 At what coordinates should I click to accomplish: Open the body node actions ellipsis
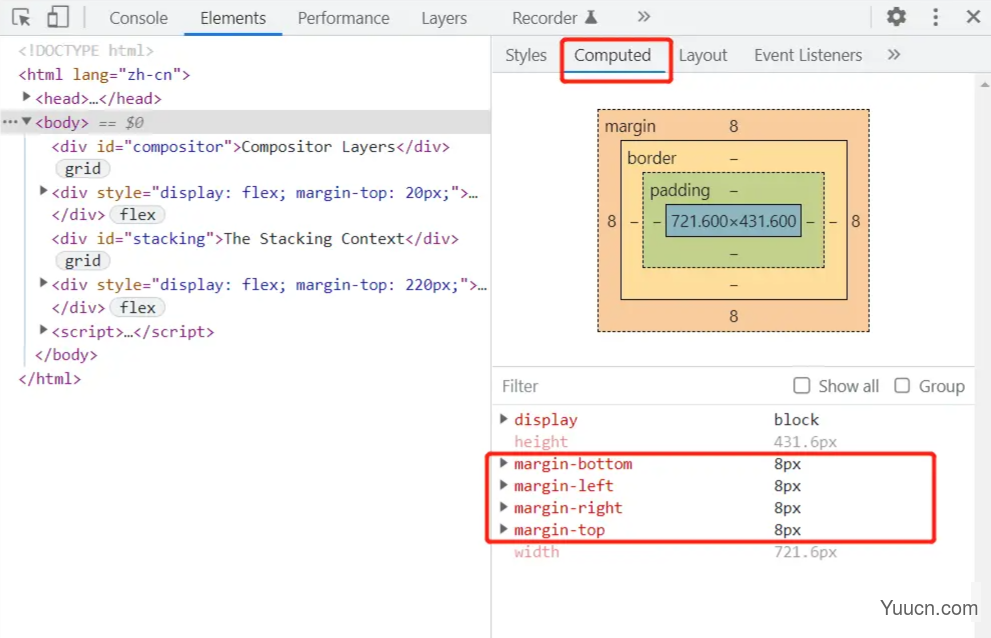pyautogui.click(x=10, y=121)
